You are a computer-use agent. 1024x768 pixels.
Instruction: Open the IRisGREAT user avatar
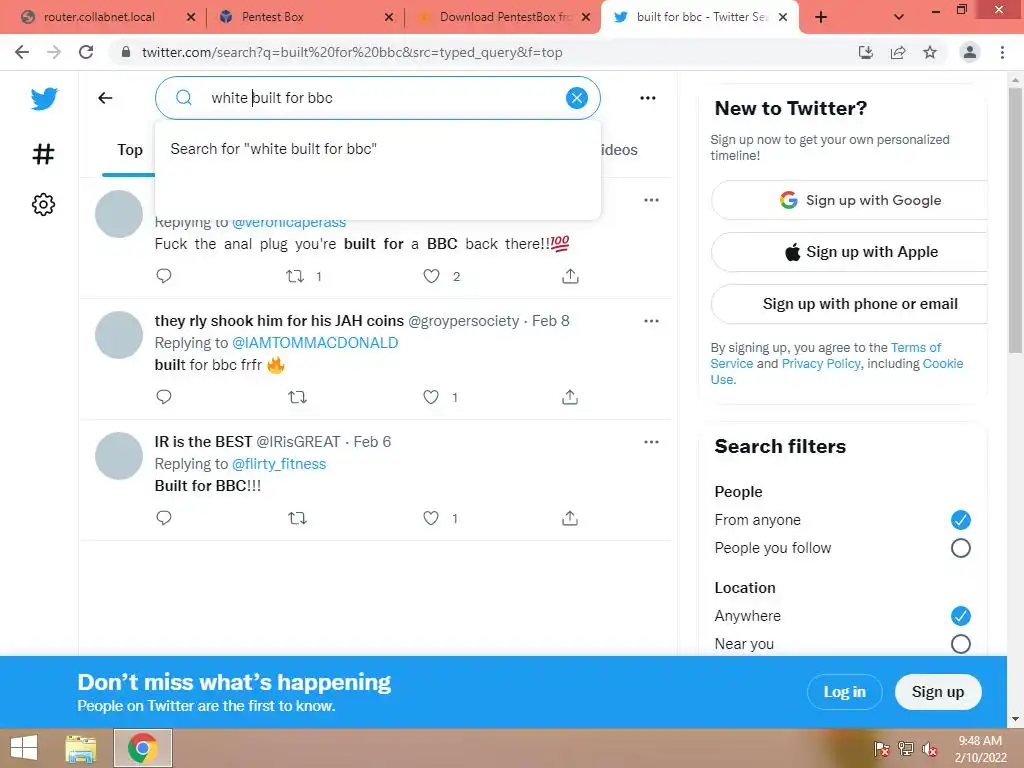(x=119, y=456)
